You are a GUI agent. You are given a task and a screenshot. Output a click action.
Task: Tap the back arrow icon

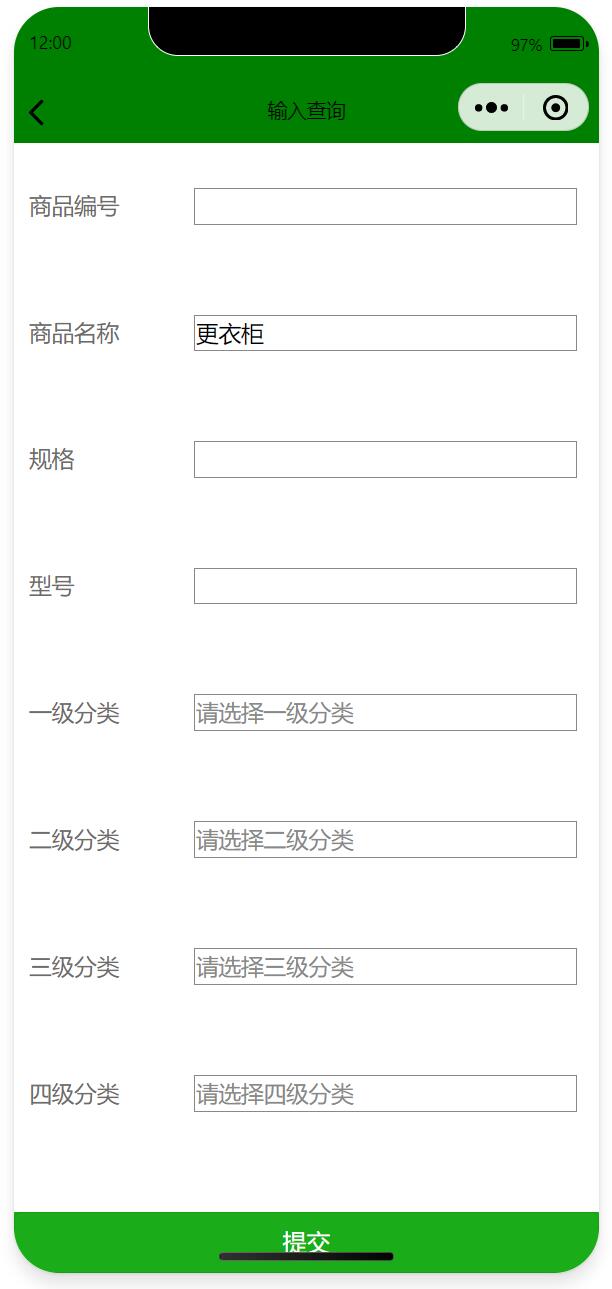pyautogui.click(x=37, y=112)
